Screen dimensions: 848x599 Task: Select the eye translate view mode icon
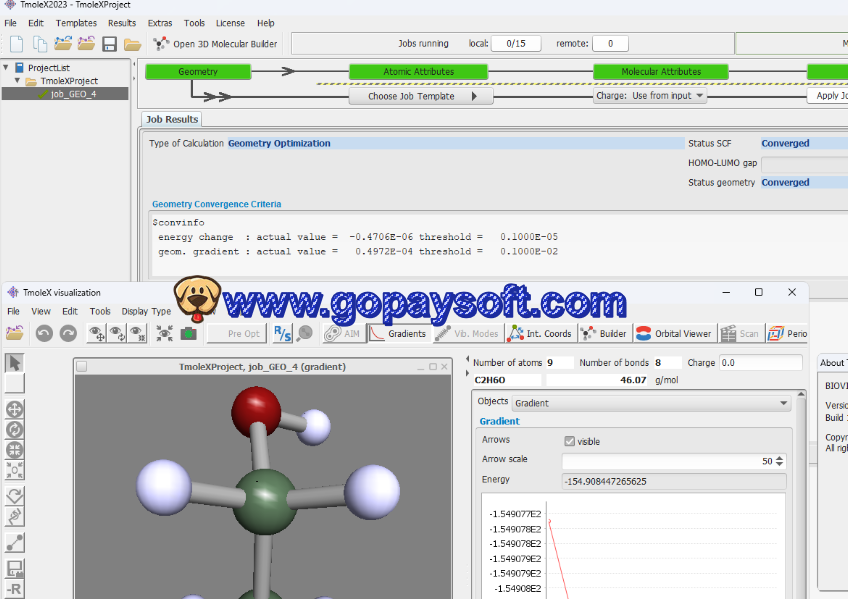point(97,334)
